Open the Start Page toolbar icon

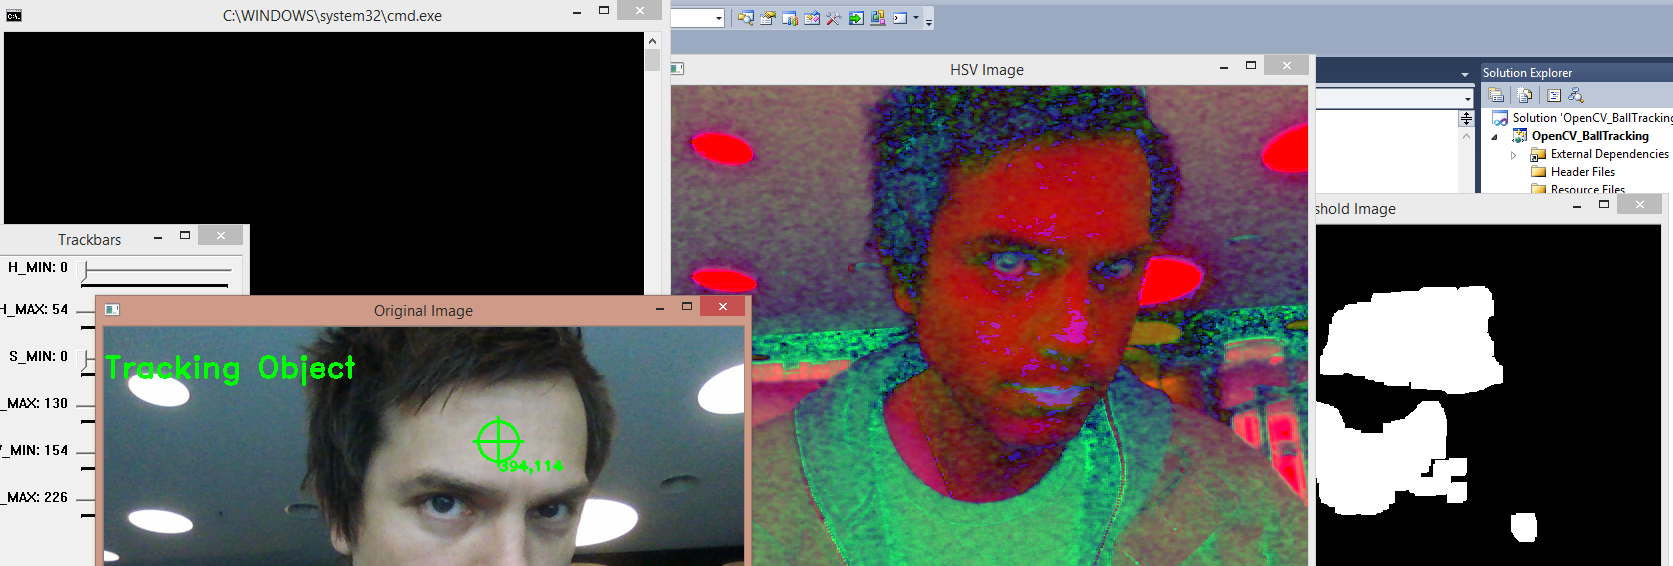point(812,18)
